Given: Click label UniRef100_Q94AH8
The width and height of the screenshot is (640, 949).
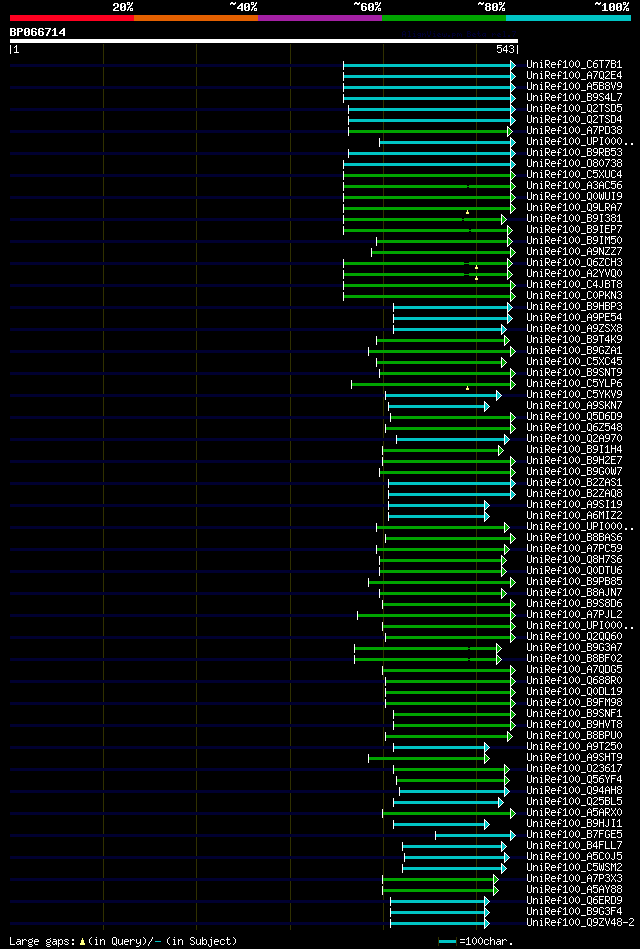Looking at the screenshot, I should 574,791.
